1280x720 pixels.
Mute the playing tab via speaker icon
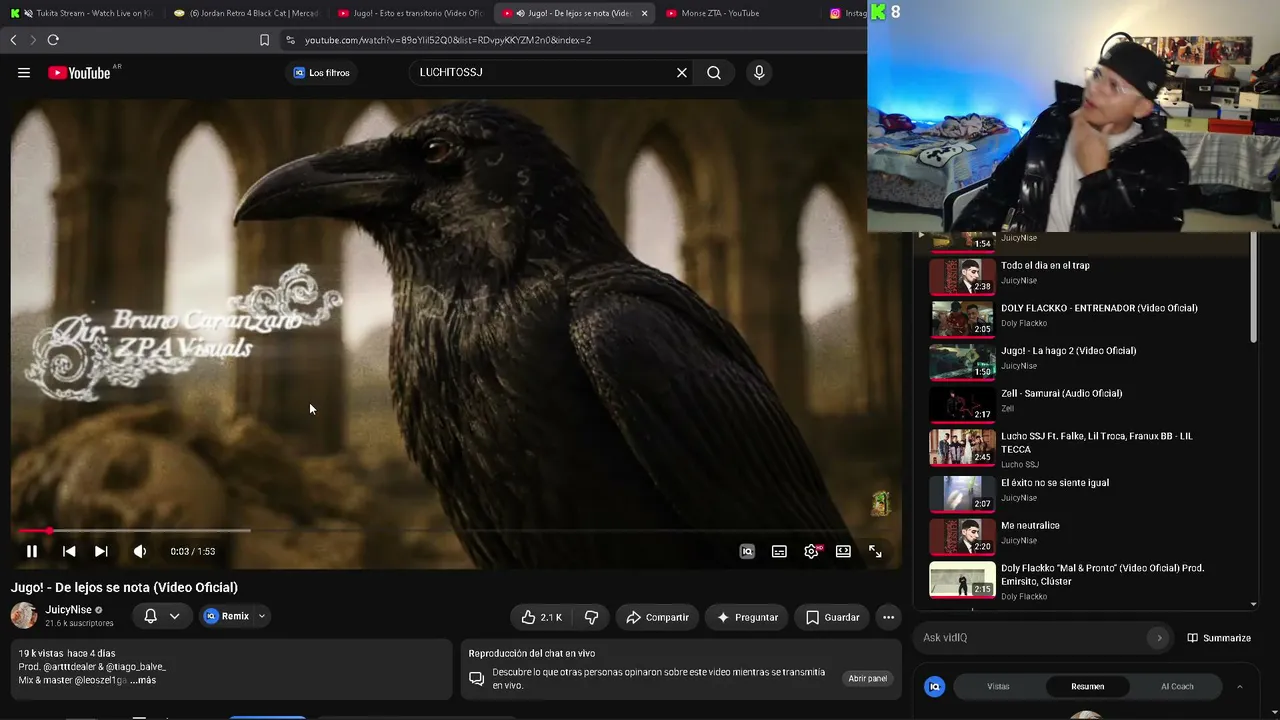[x=520, y=13]
